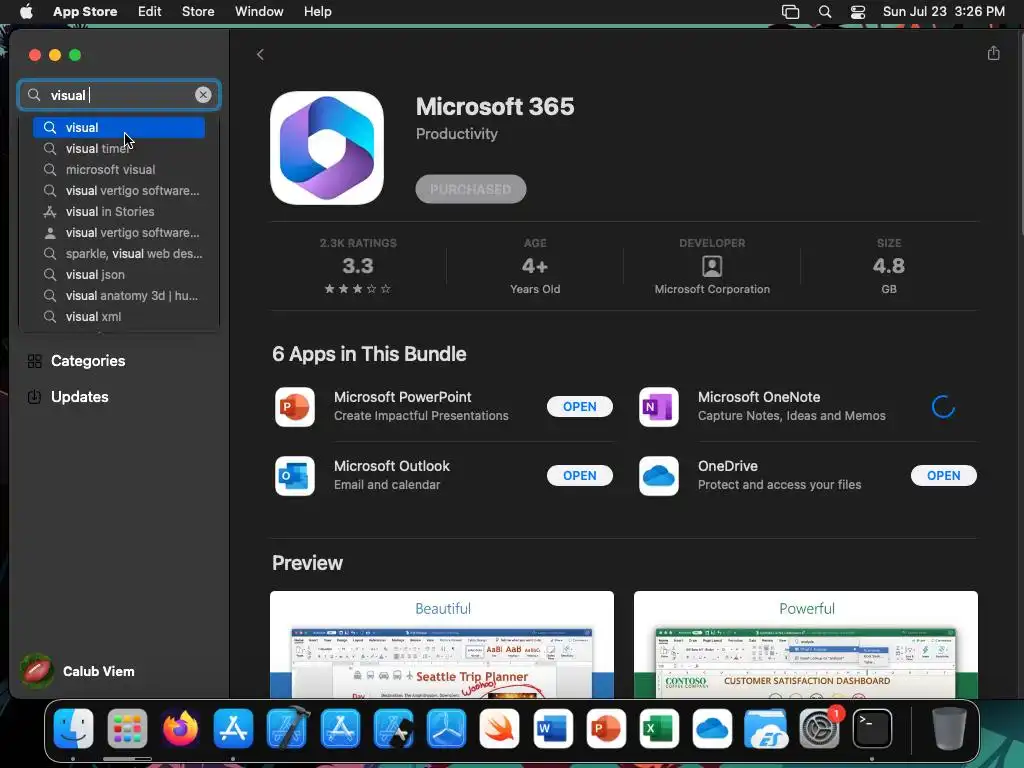Open the Store menu in menu bar
Image resolution: width=1024 pixels, height=768 pixels.
tap(198, 11)
